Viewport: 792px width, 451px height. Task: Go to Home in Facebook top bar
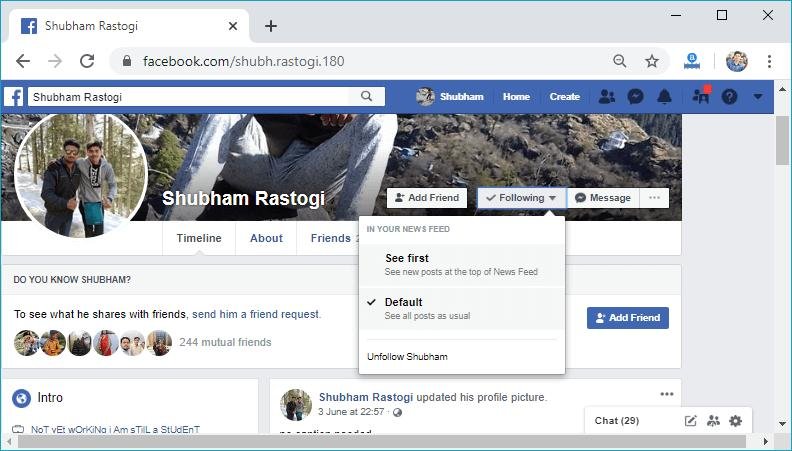[516, 96]
